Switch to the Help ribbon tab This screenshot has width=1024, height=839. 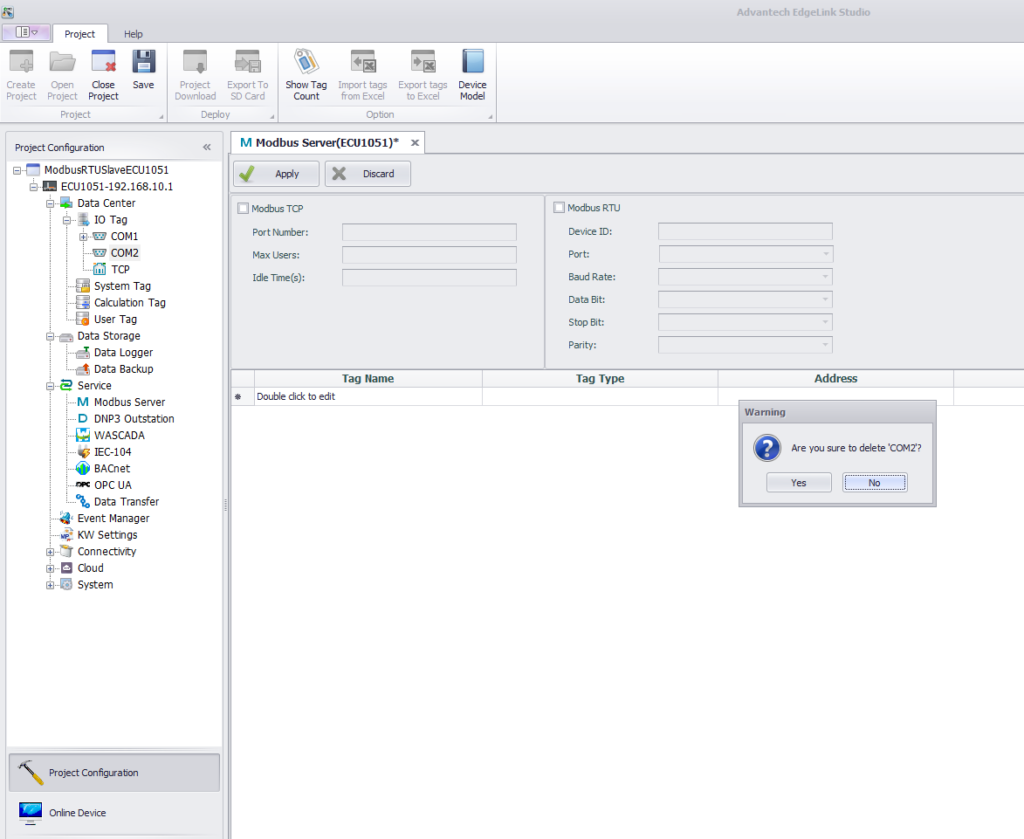[x=133, y=34]
